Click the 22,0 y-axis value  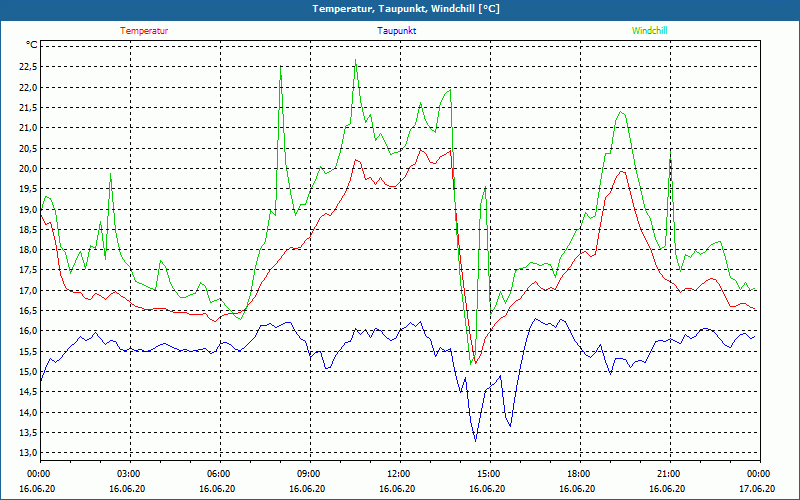coord(29,87)
